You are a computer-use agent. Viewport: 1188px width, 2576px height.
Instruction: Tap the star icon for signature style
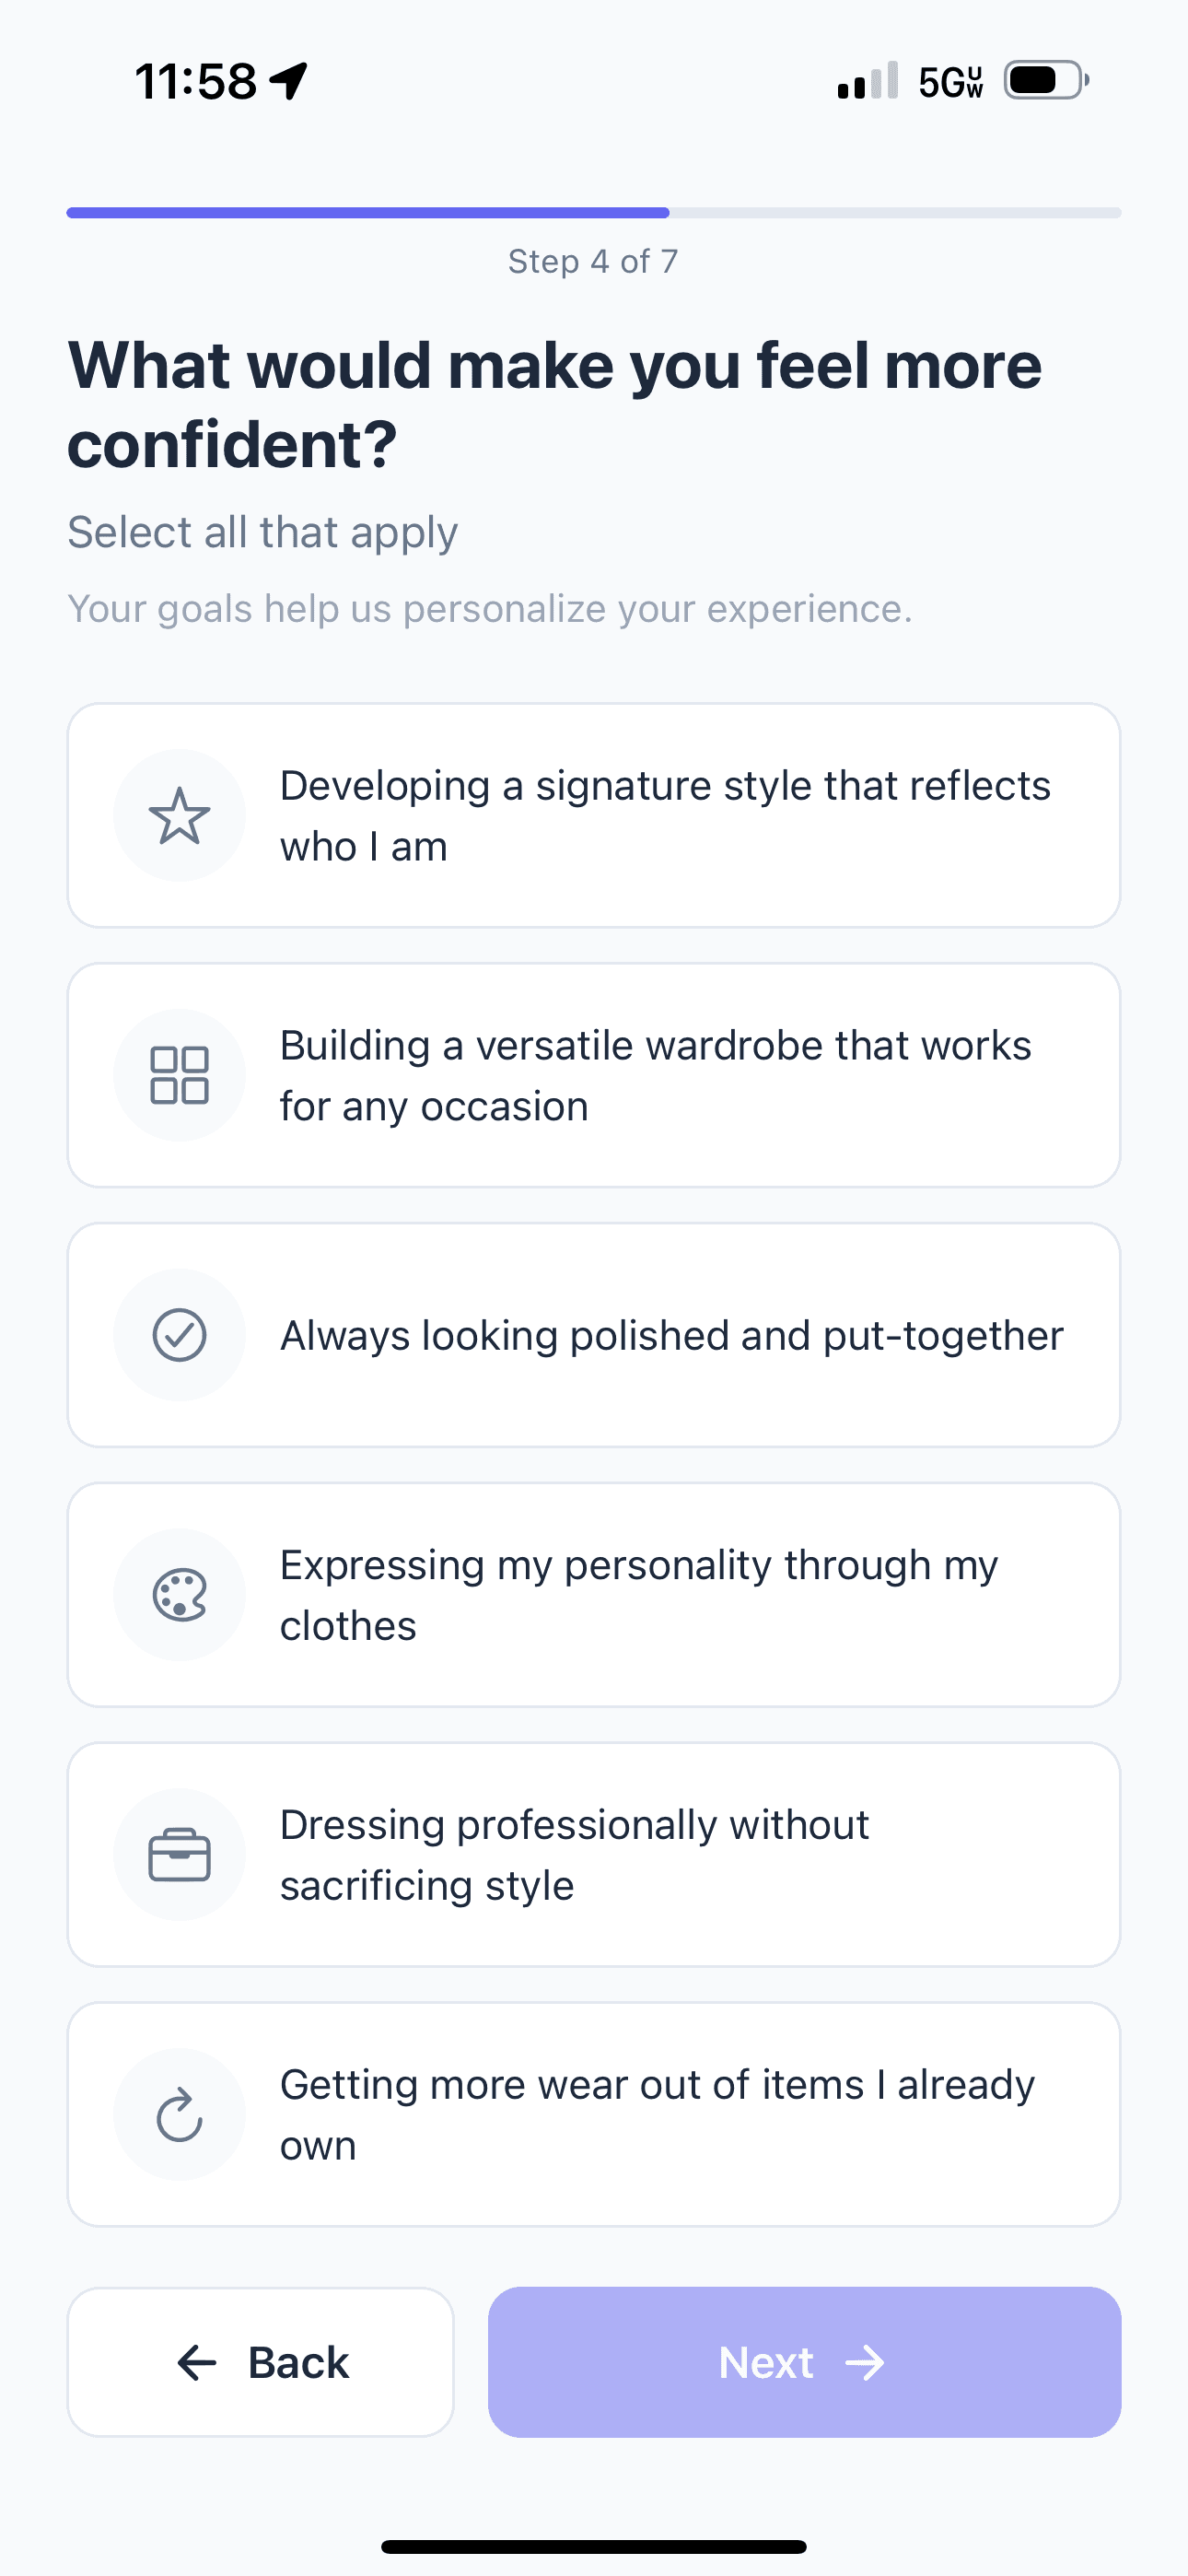179,815
